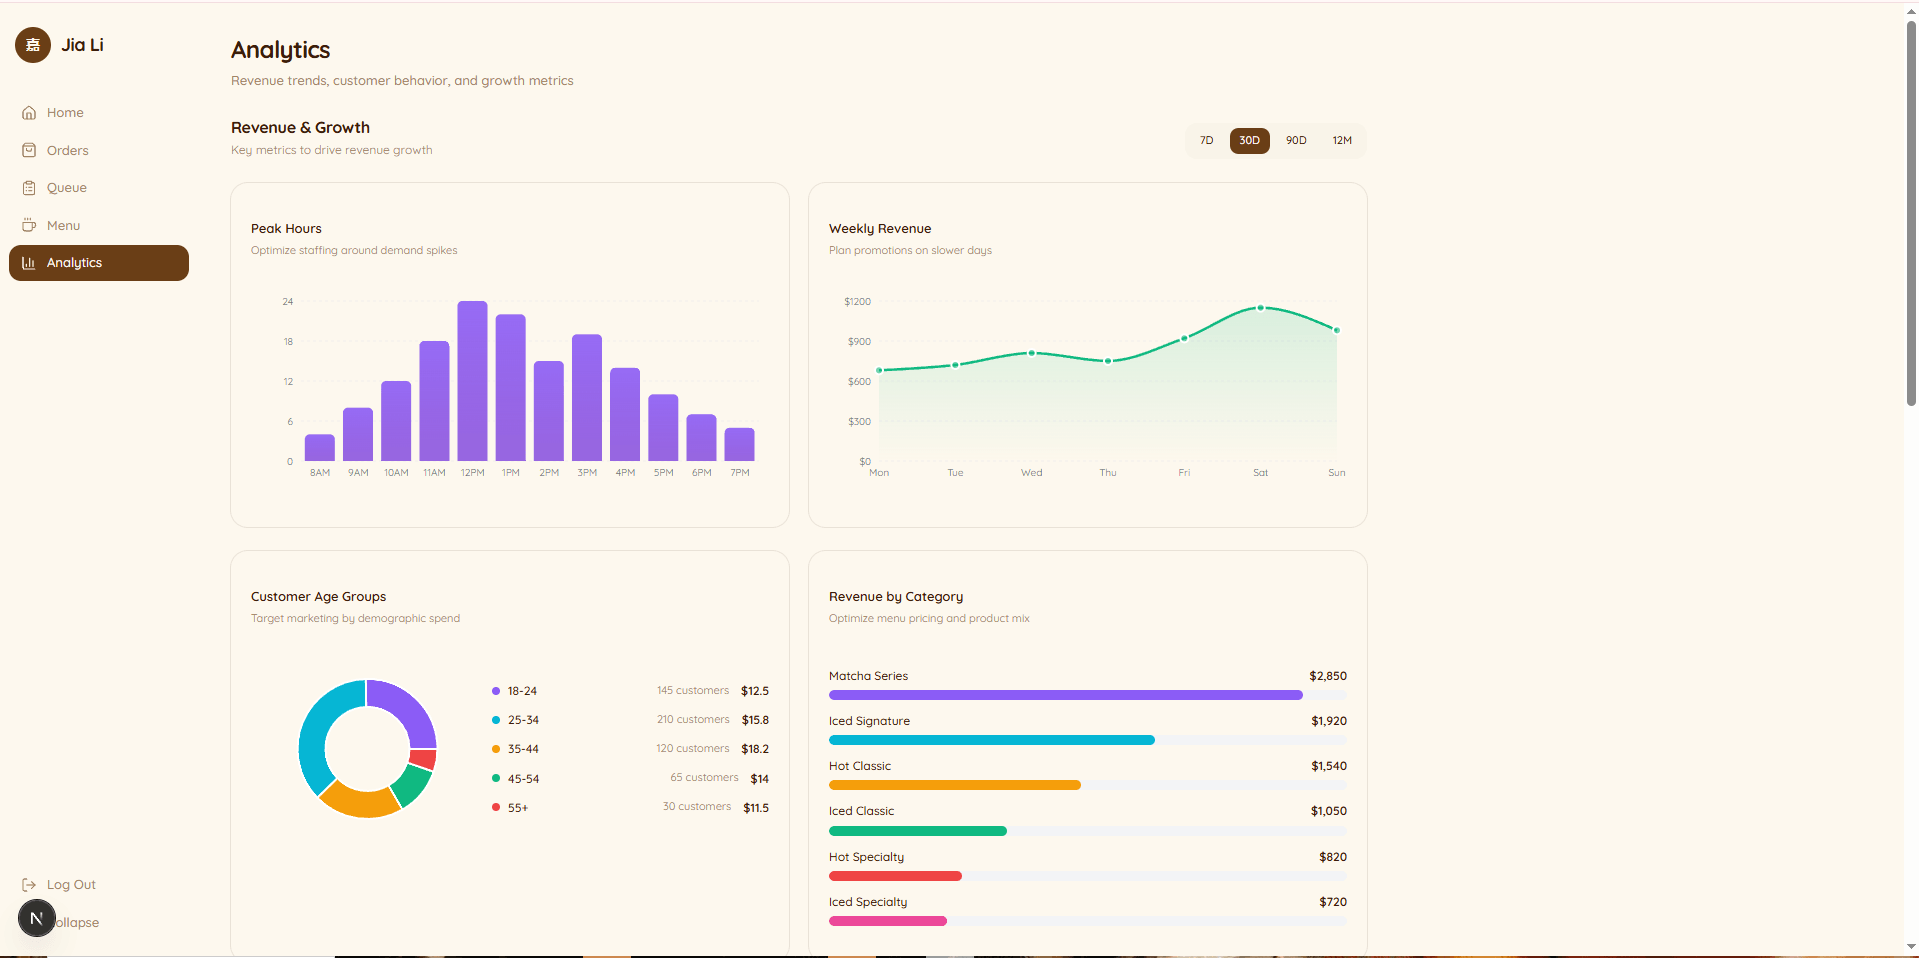The height and width of the screenshot is (958, 1919).
Task: Click the "210 customers" text
Action: tap(693, 720)
